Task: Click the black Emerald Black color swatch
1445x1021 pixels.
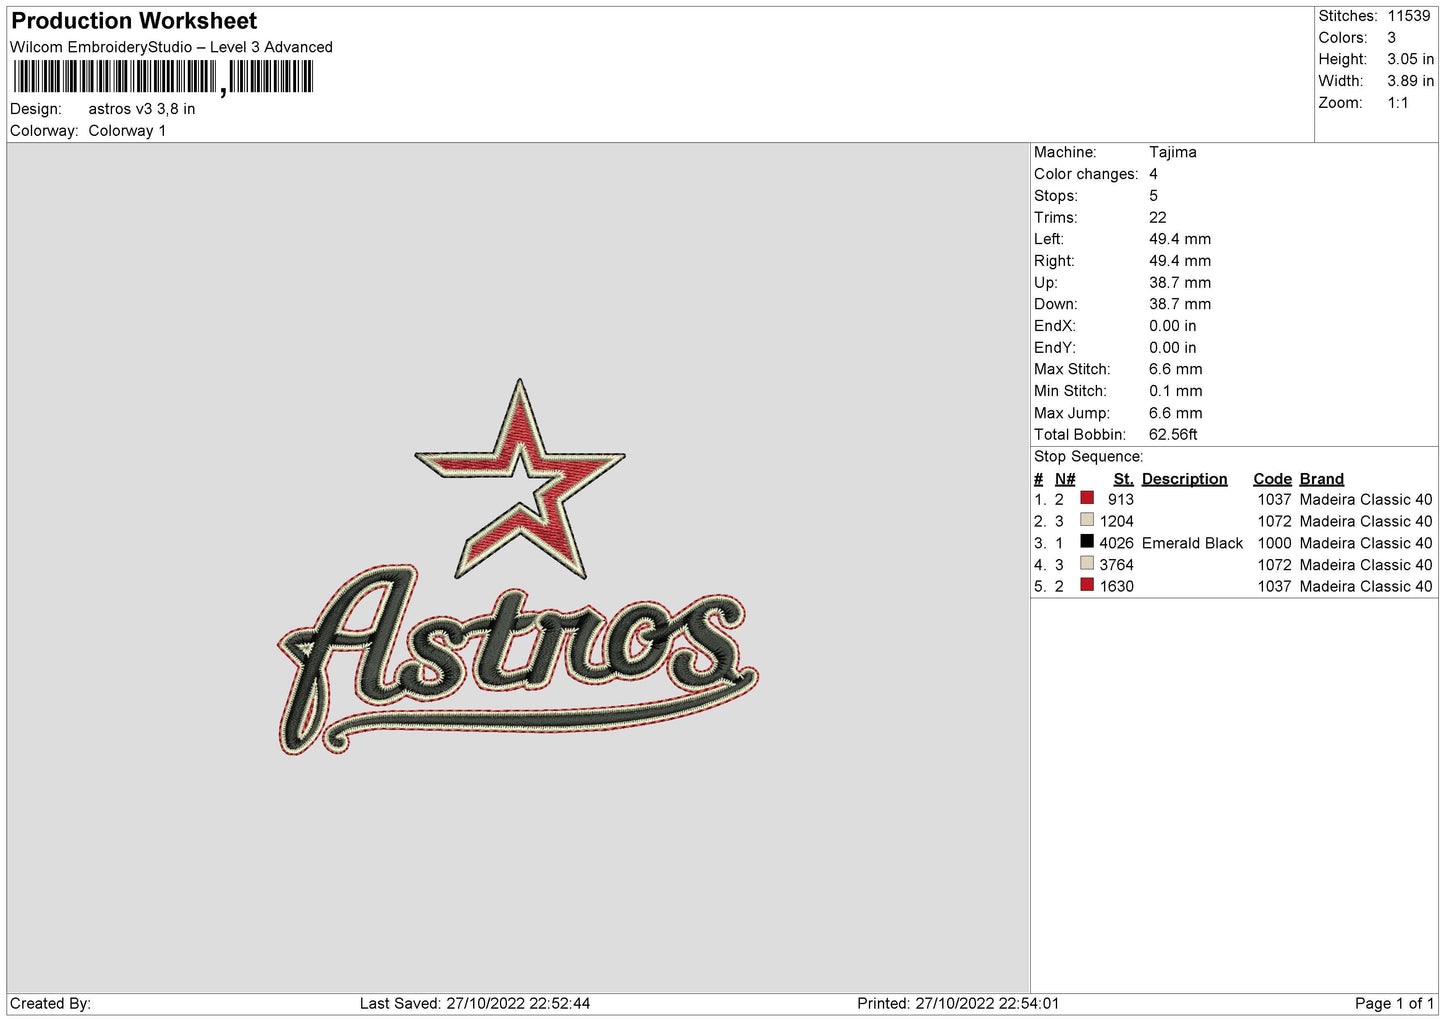Action: (x=1087, y=542)
